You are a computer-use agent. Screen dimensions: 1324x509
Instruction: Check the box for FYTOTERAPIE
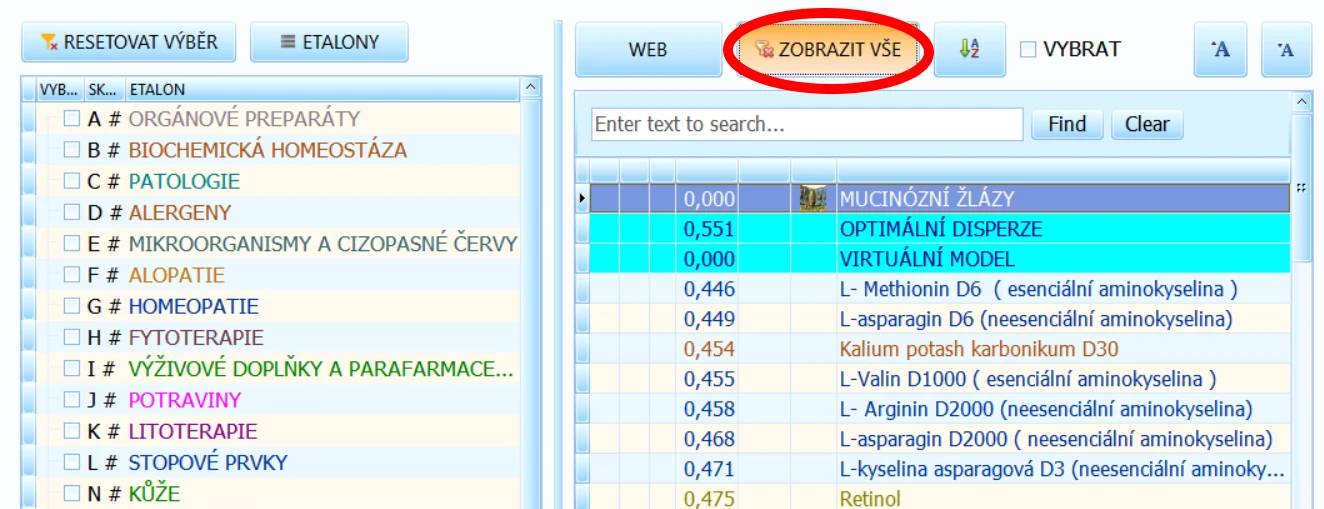pyautogui.click(x=72, y=337)
